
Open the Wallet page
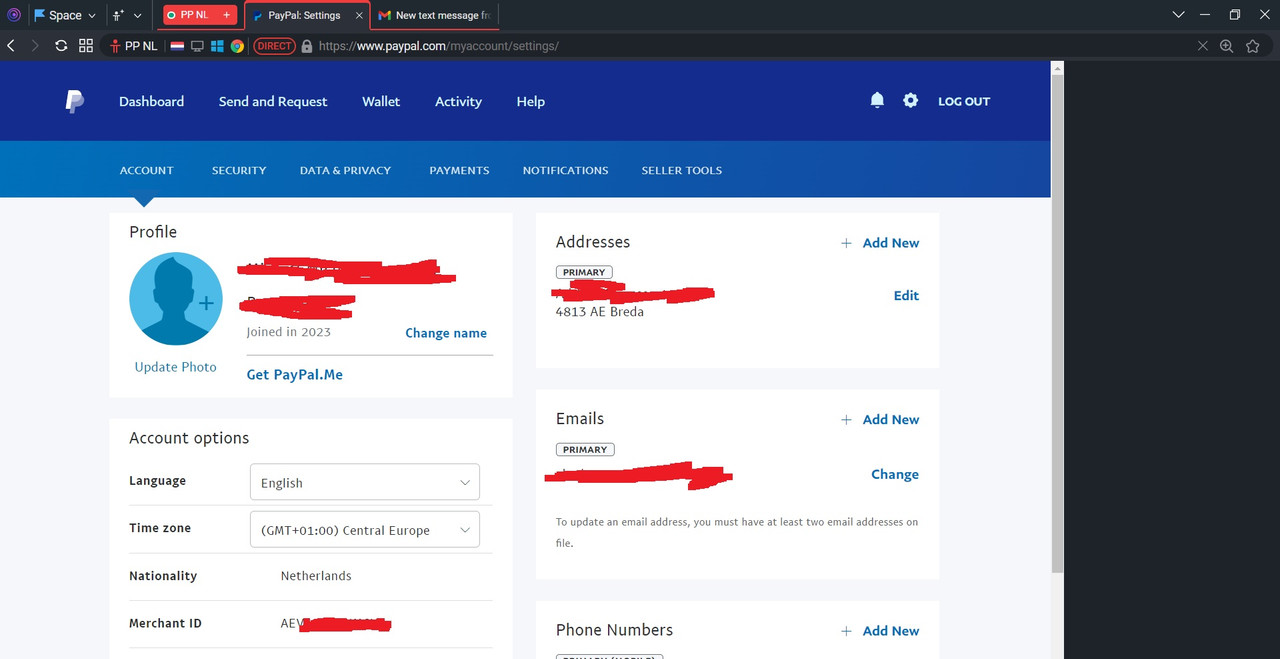click(x=381, y=101)
